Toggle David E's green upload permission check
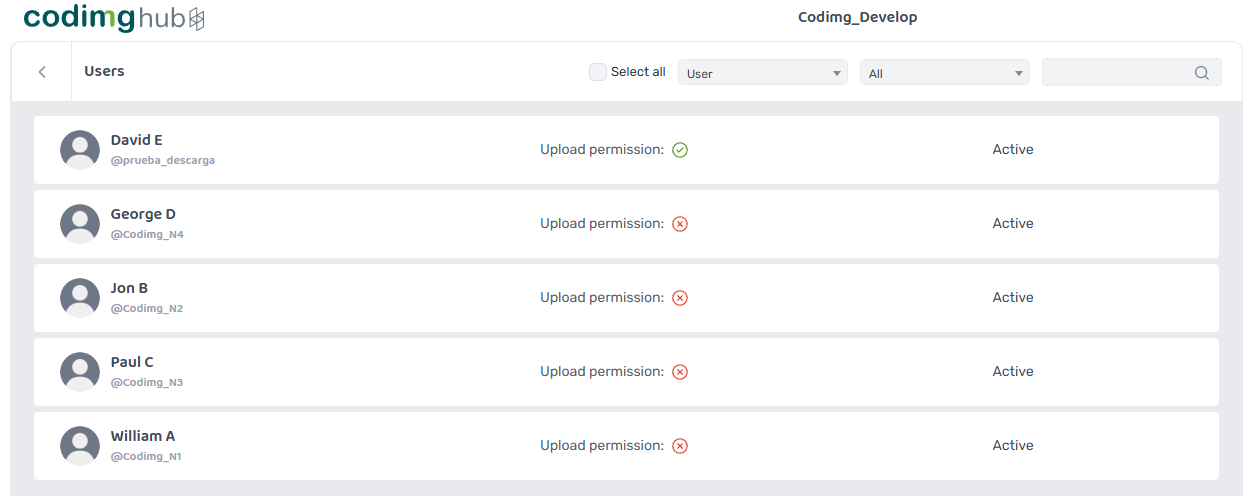1252x496 pixels. pos(680,150)
